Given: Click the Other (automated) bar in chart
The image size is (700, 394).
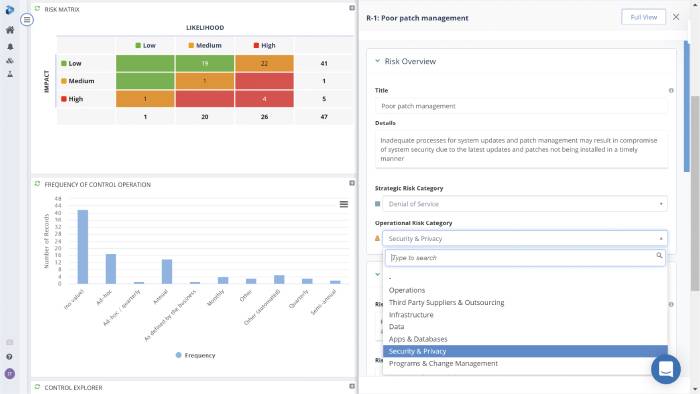Looking at the screenshot, I should click(279, 279).
